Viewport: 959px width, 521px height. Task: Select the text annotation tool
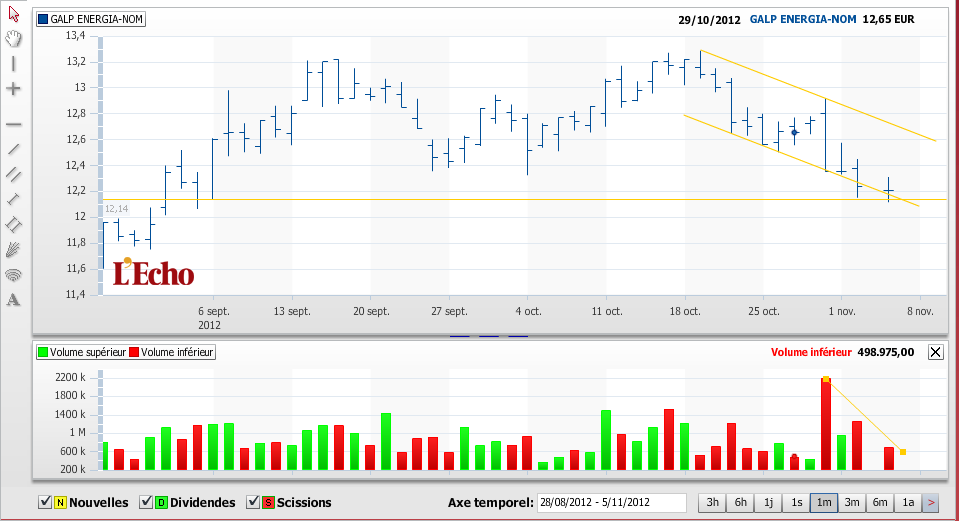[x=13, y=300]
